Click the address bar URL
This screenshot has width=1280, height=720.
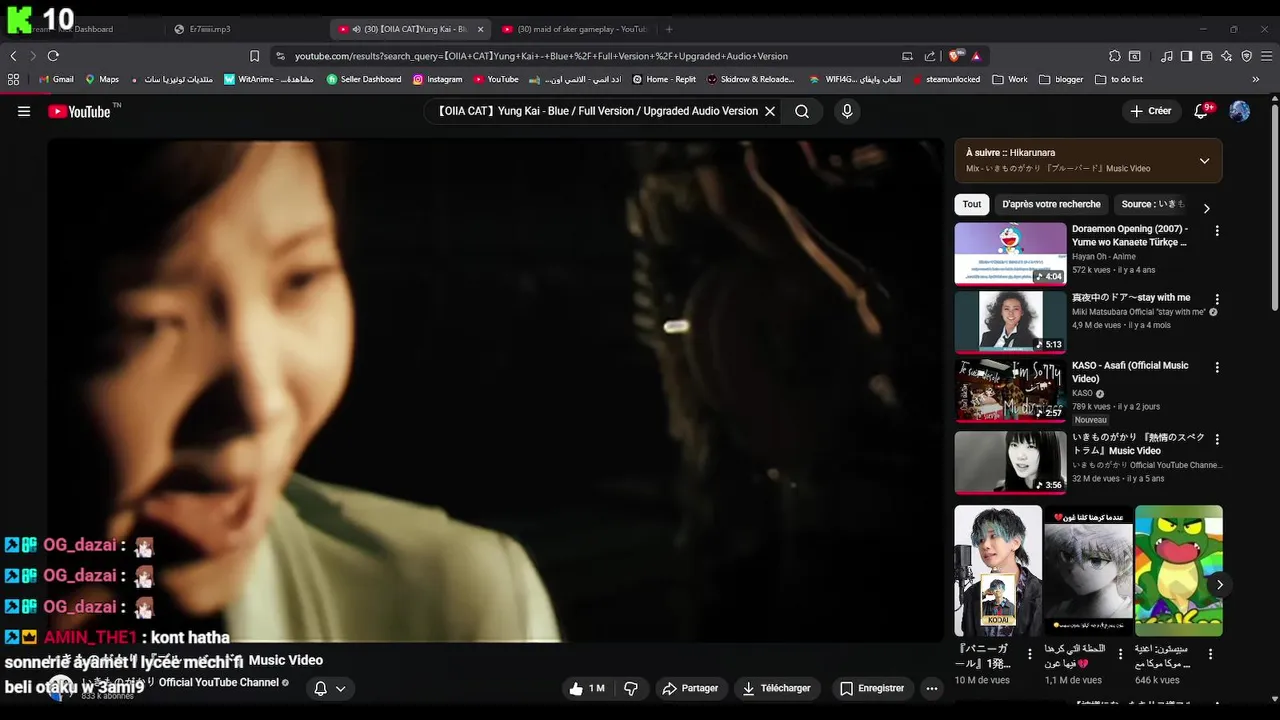(x=541, y=56)
